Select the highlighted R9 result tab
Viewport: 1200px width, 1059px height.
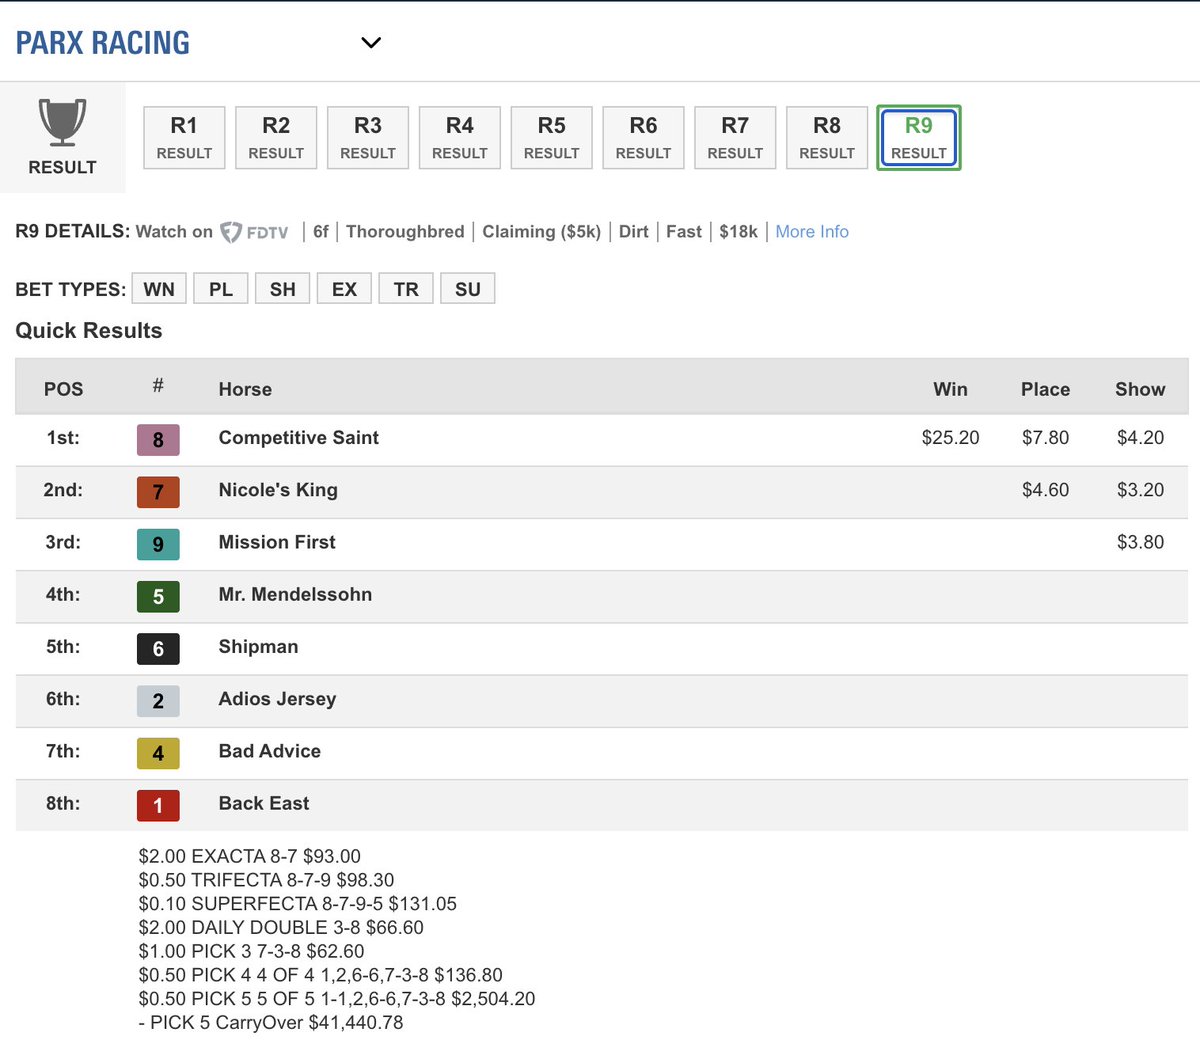(919, 138)
